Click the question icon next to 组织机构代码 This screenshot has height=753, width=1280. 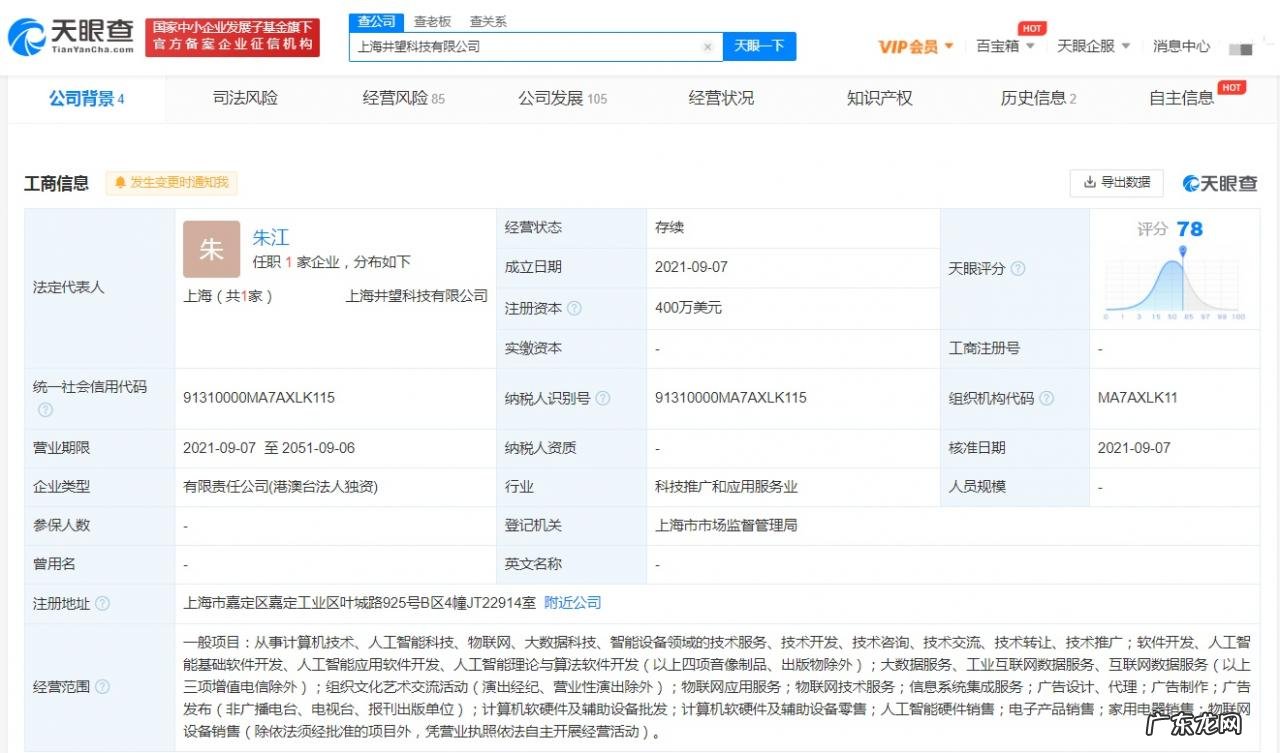[1046, 397]
